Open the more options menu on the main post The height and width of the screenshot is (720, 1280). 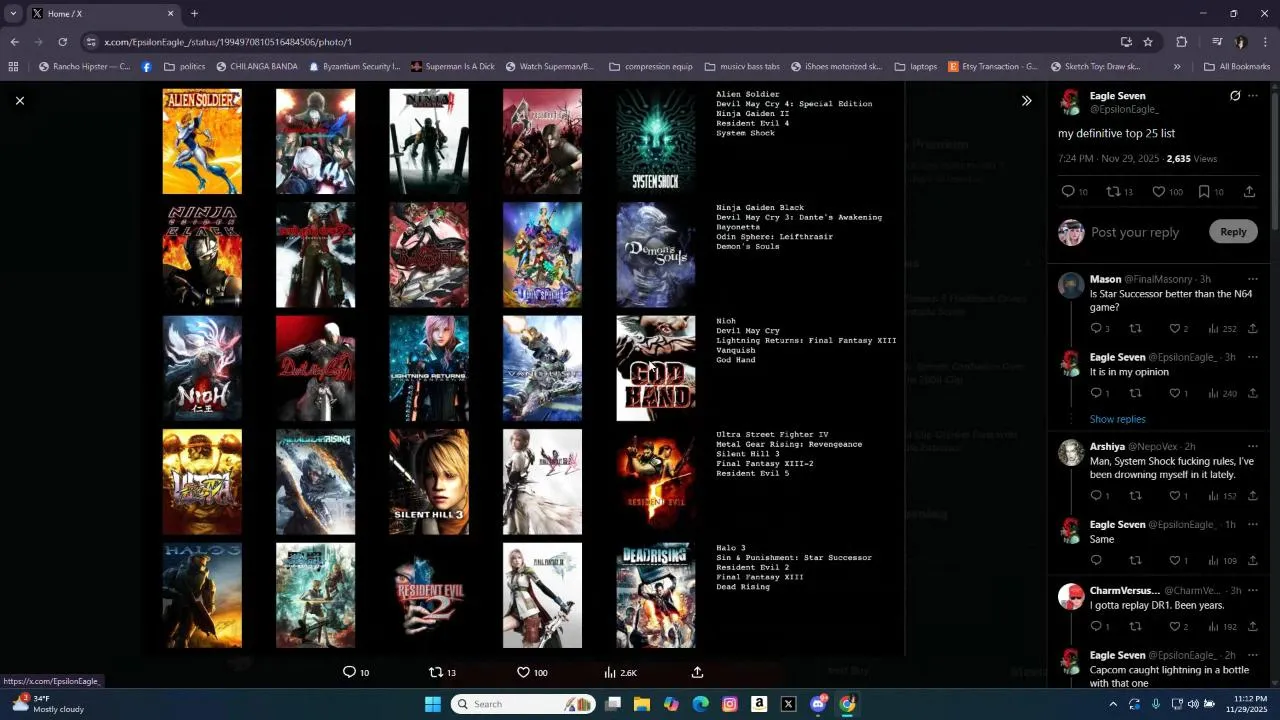pos(1253,96)
